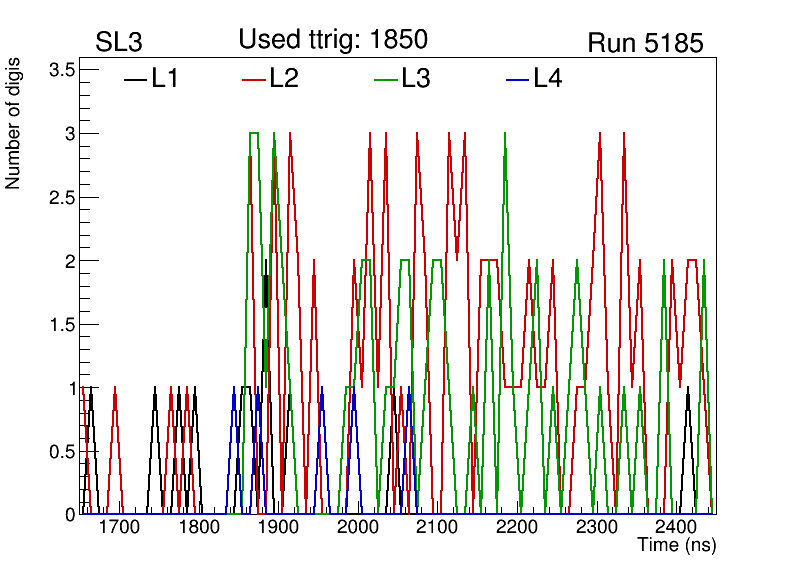Click the blue L4 legend line sample
Image resolution: width=796 pixels, height=572 pixels.
click(517, 79)
